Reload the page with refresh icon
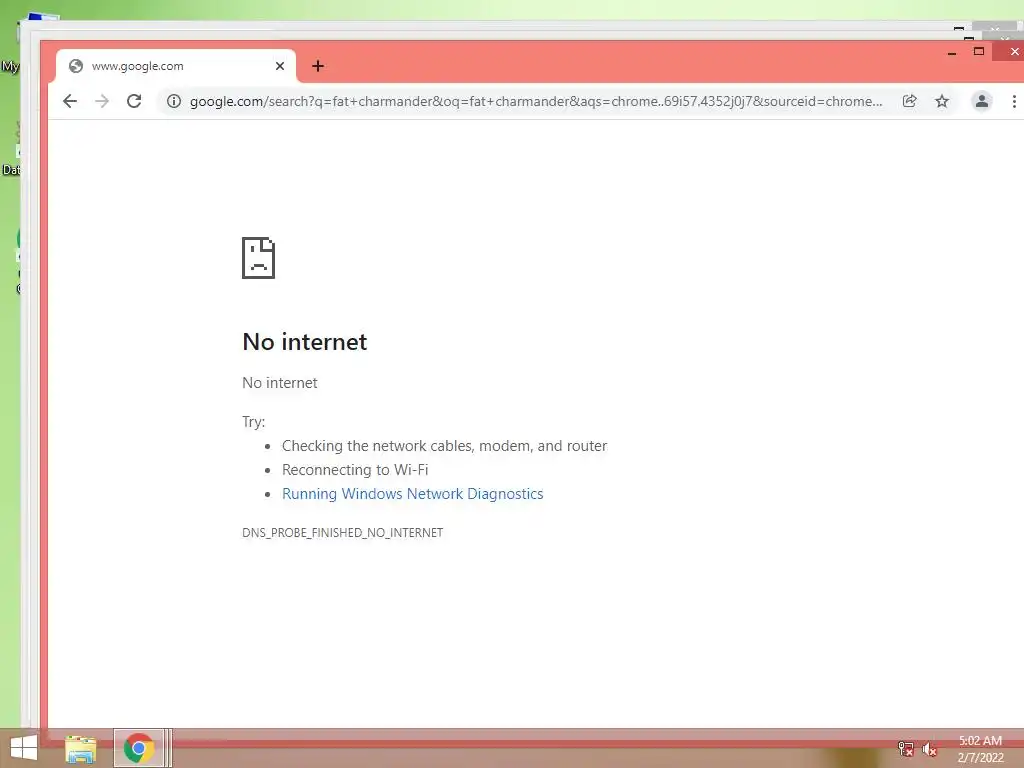This screenshot has width=1024, height=768. 134,101
